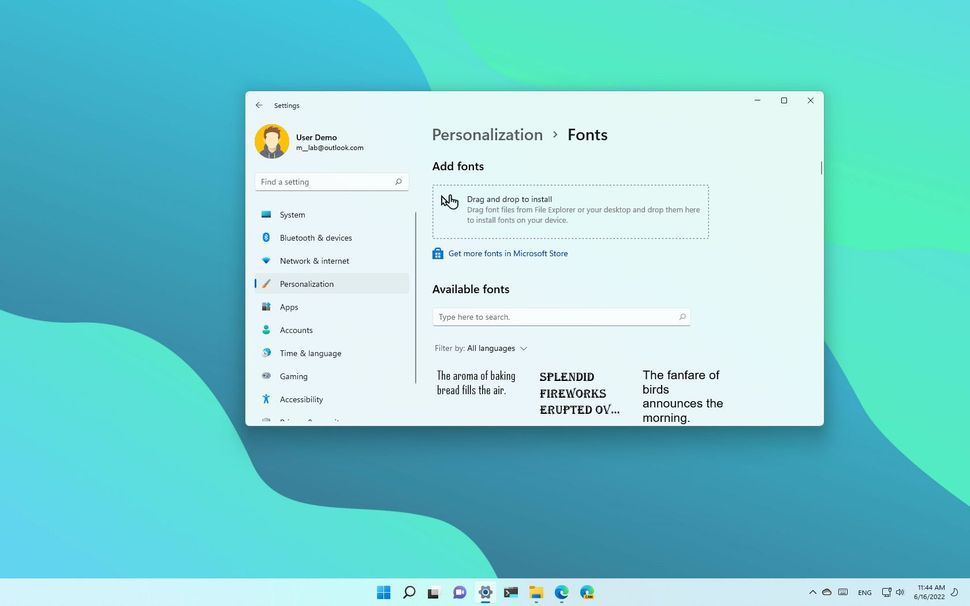Click the Personalization breadcrumb at the top
The width and height of the screenshot is (970, 606).
(x=487, y=134)
